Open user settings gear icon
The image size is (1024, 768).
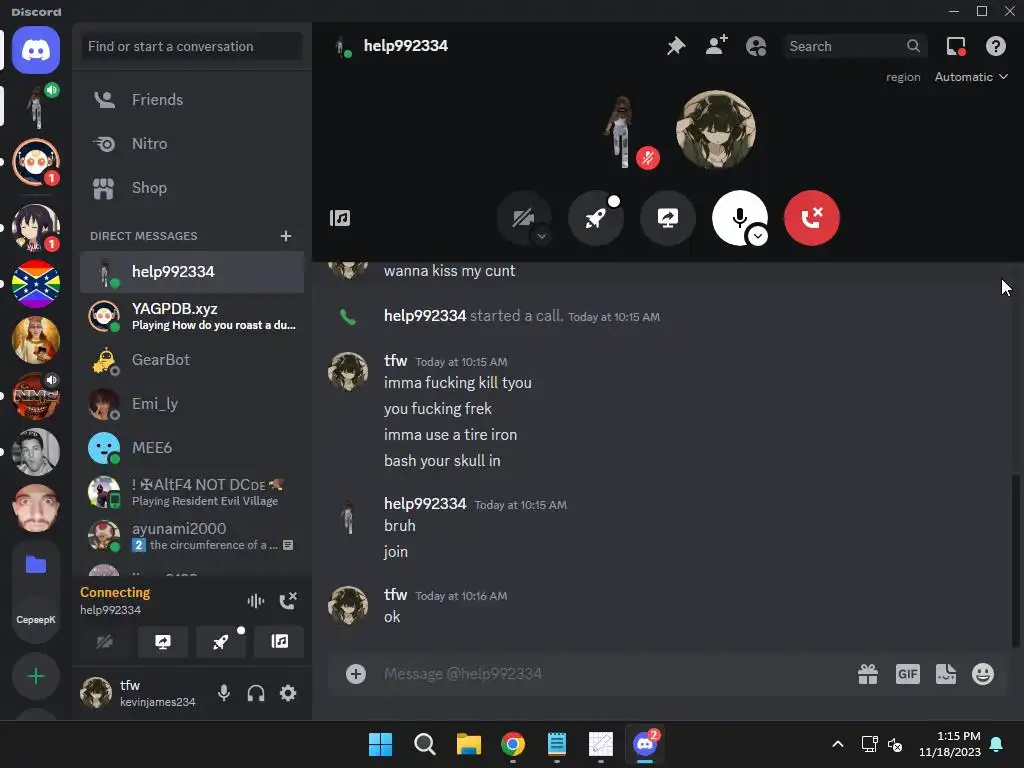[x=288, y=693]
